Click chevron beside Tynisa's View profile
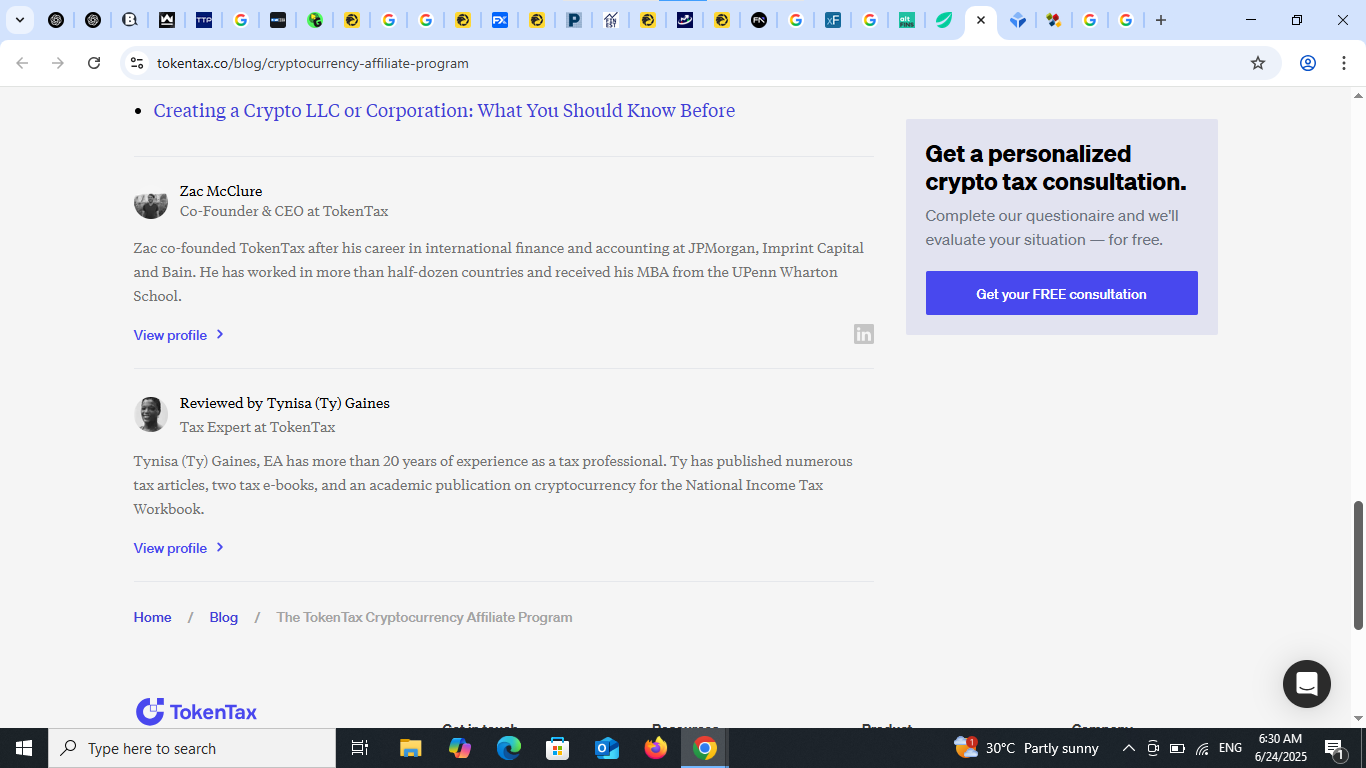This screenshot has height=768, width=1366. pos(220,548)
